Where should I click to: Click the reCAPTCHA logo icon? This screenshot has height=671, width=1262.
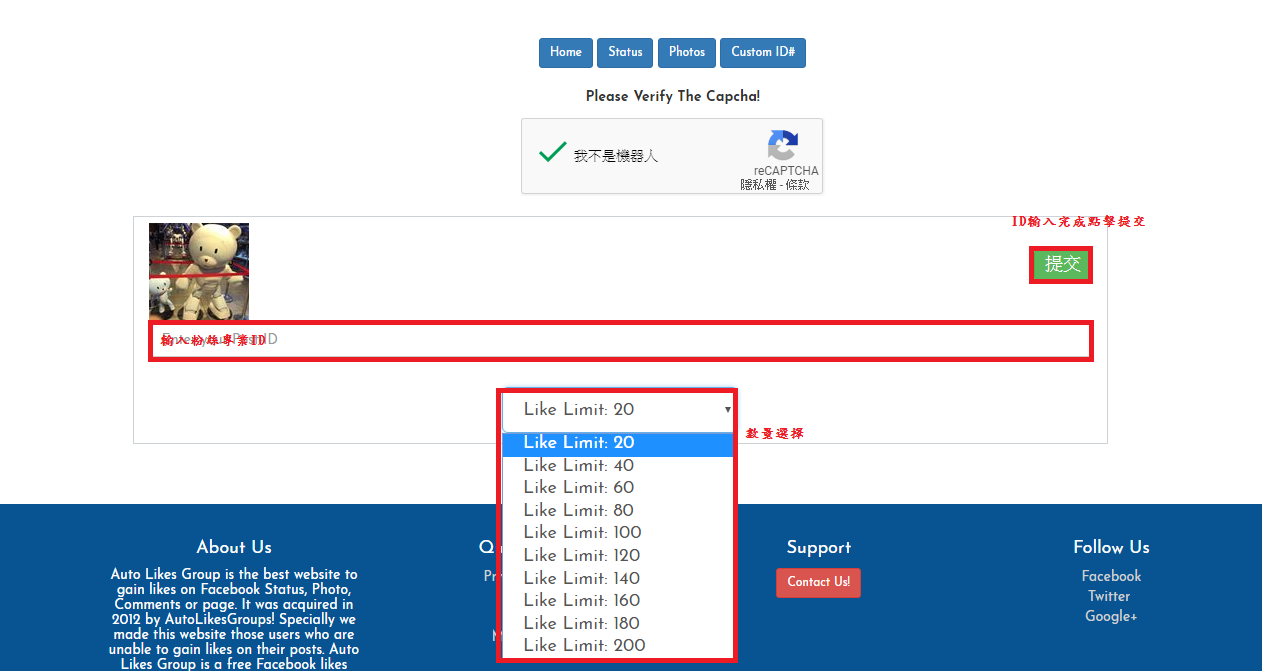coord(783,146)
